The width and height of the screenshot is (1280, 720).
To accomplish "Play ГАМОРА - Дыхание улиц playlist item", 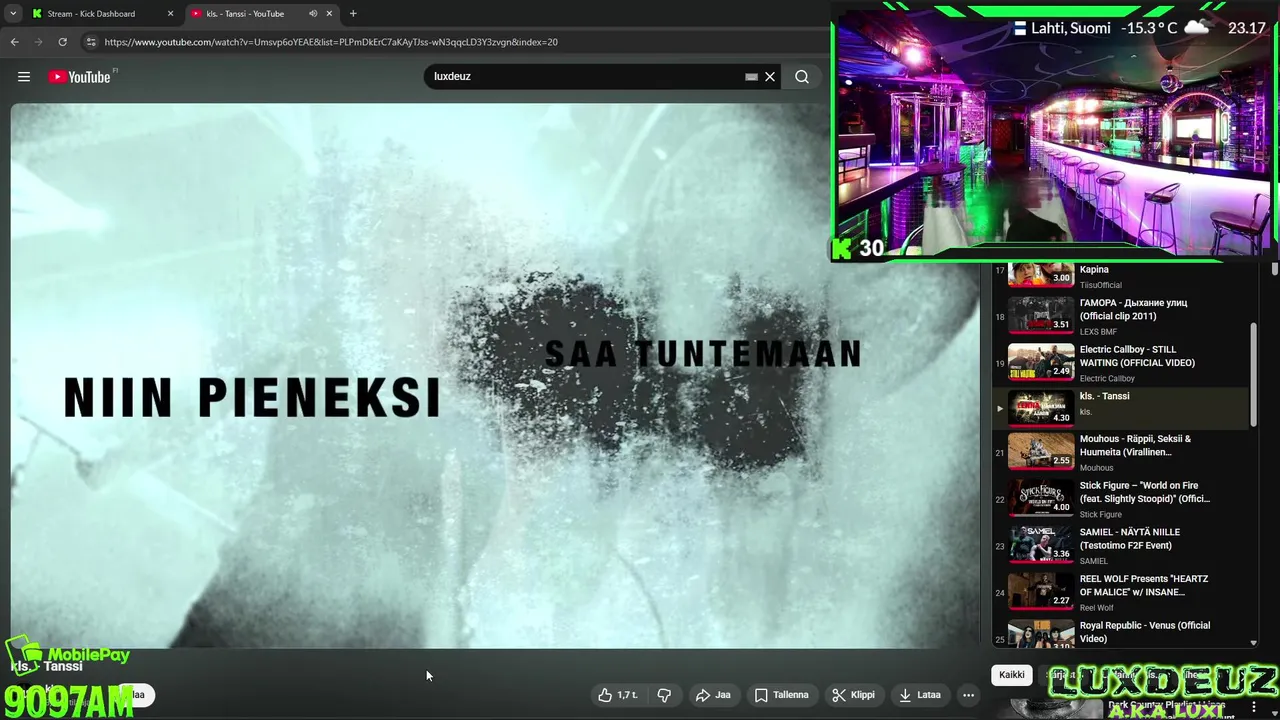I will point(1120,316).
